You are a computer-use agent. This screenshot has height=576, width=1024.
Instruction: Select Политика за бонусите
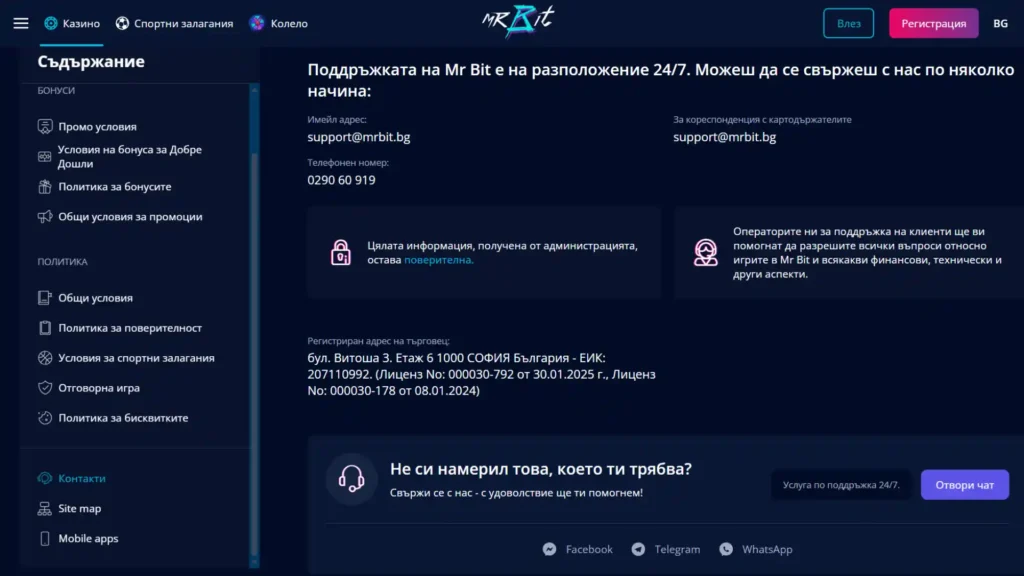coord(115,187)
